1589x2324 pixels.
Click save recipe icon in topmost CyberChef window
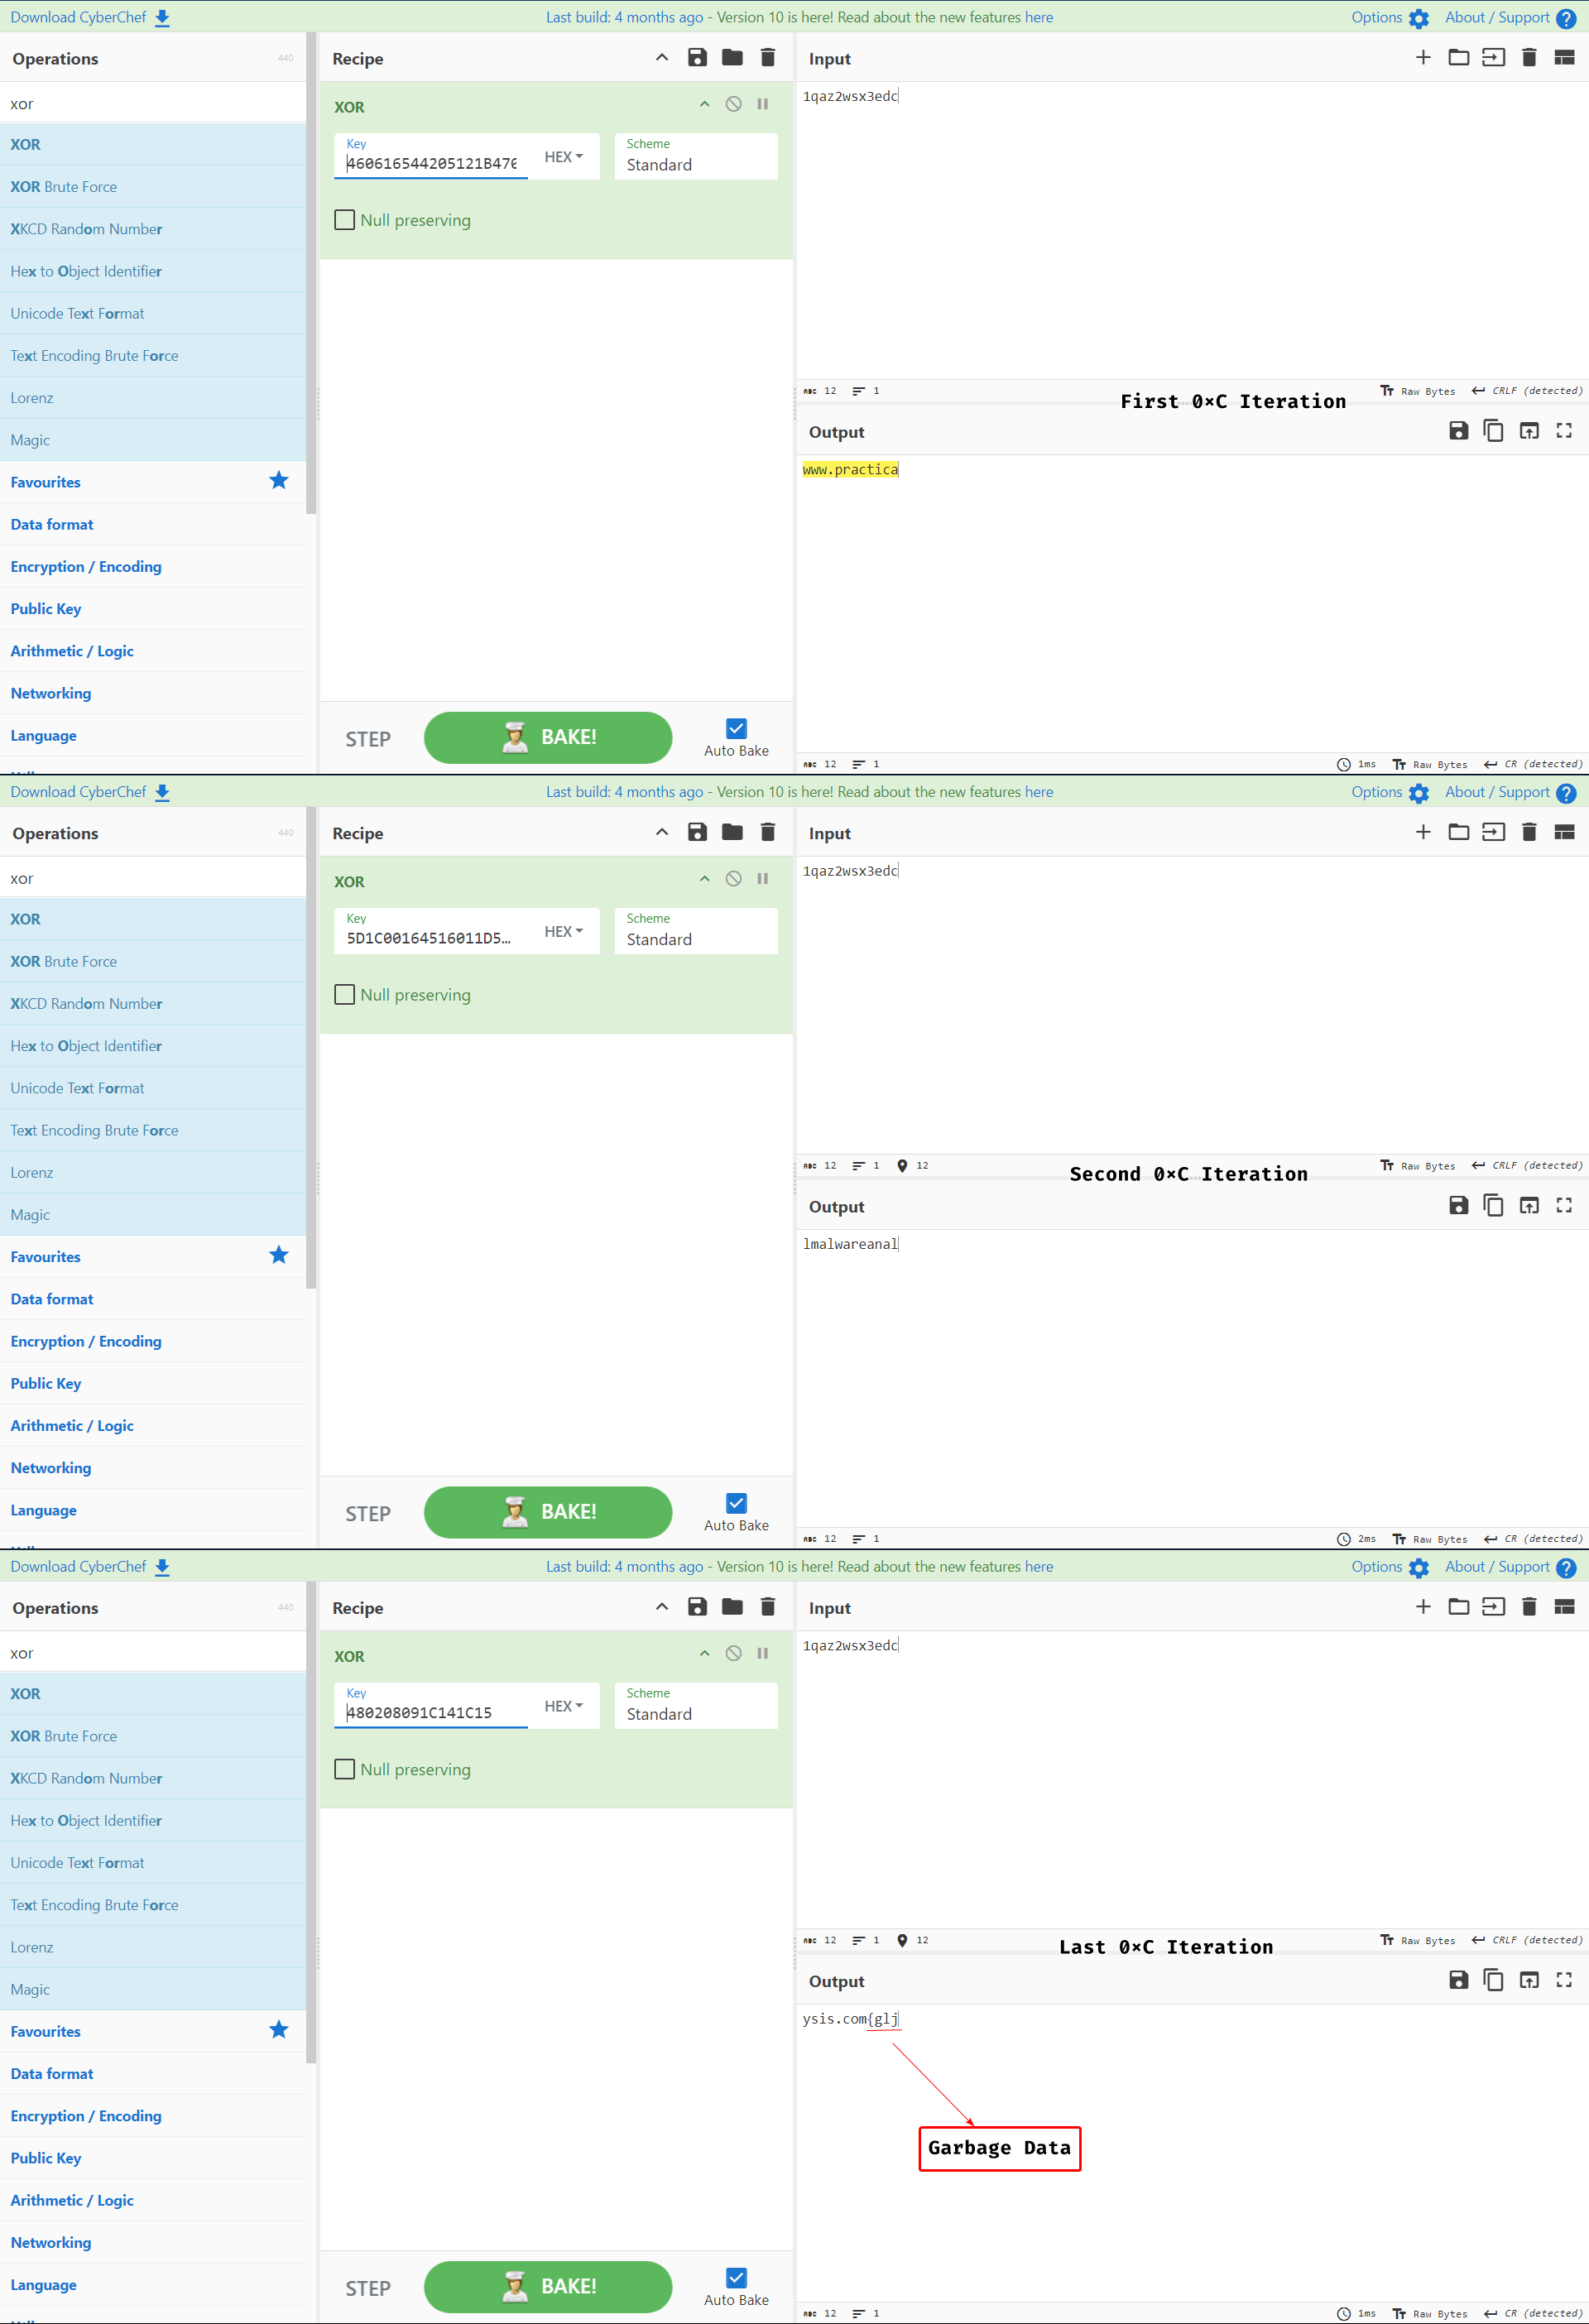(x=697, y=58)
